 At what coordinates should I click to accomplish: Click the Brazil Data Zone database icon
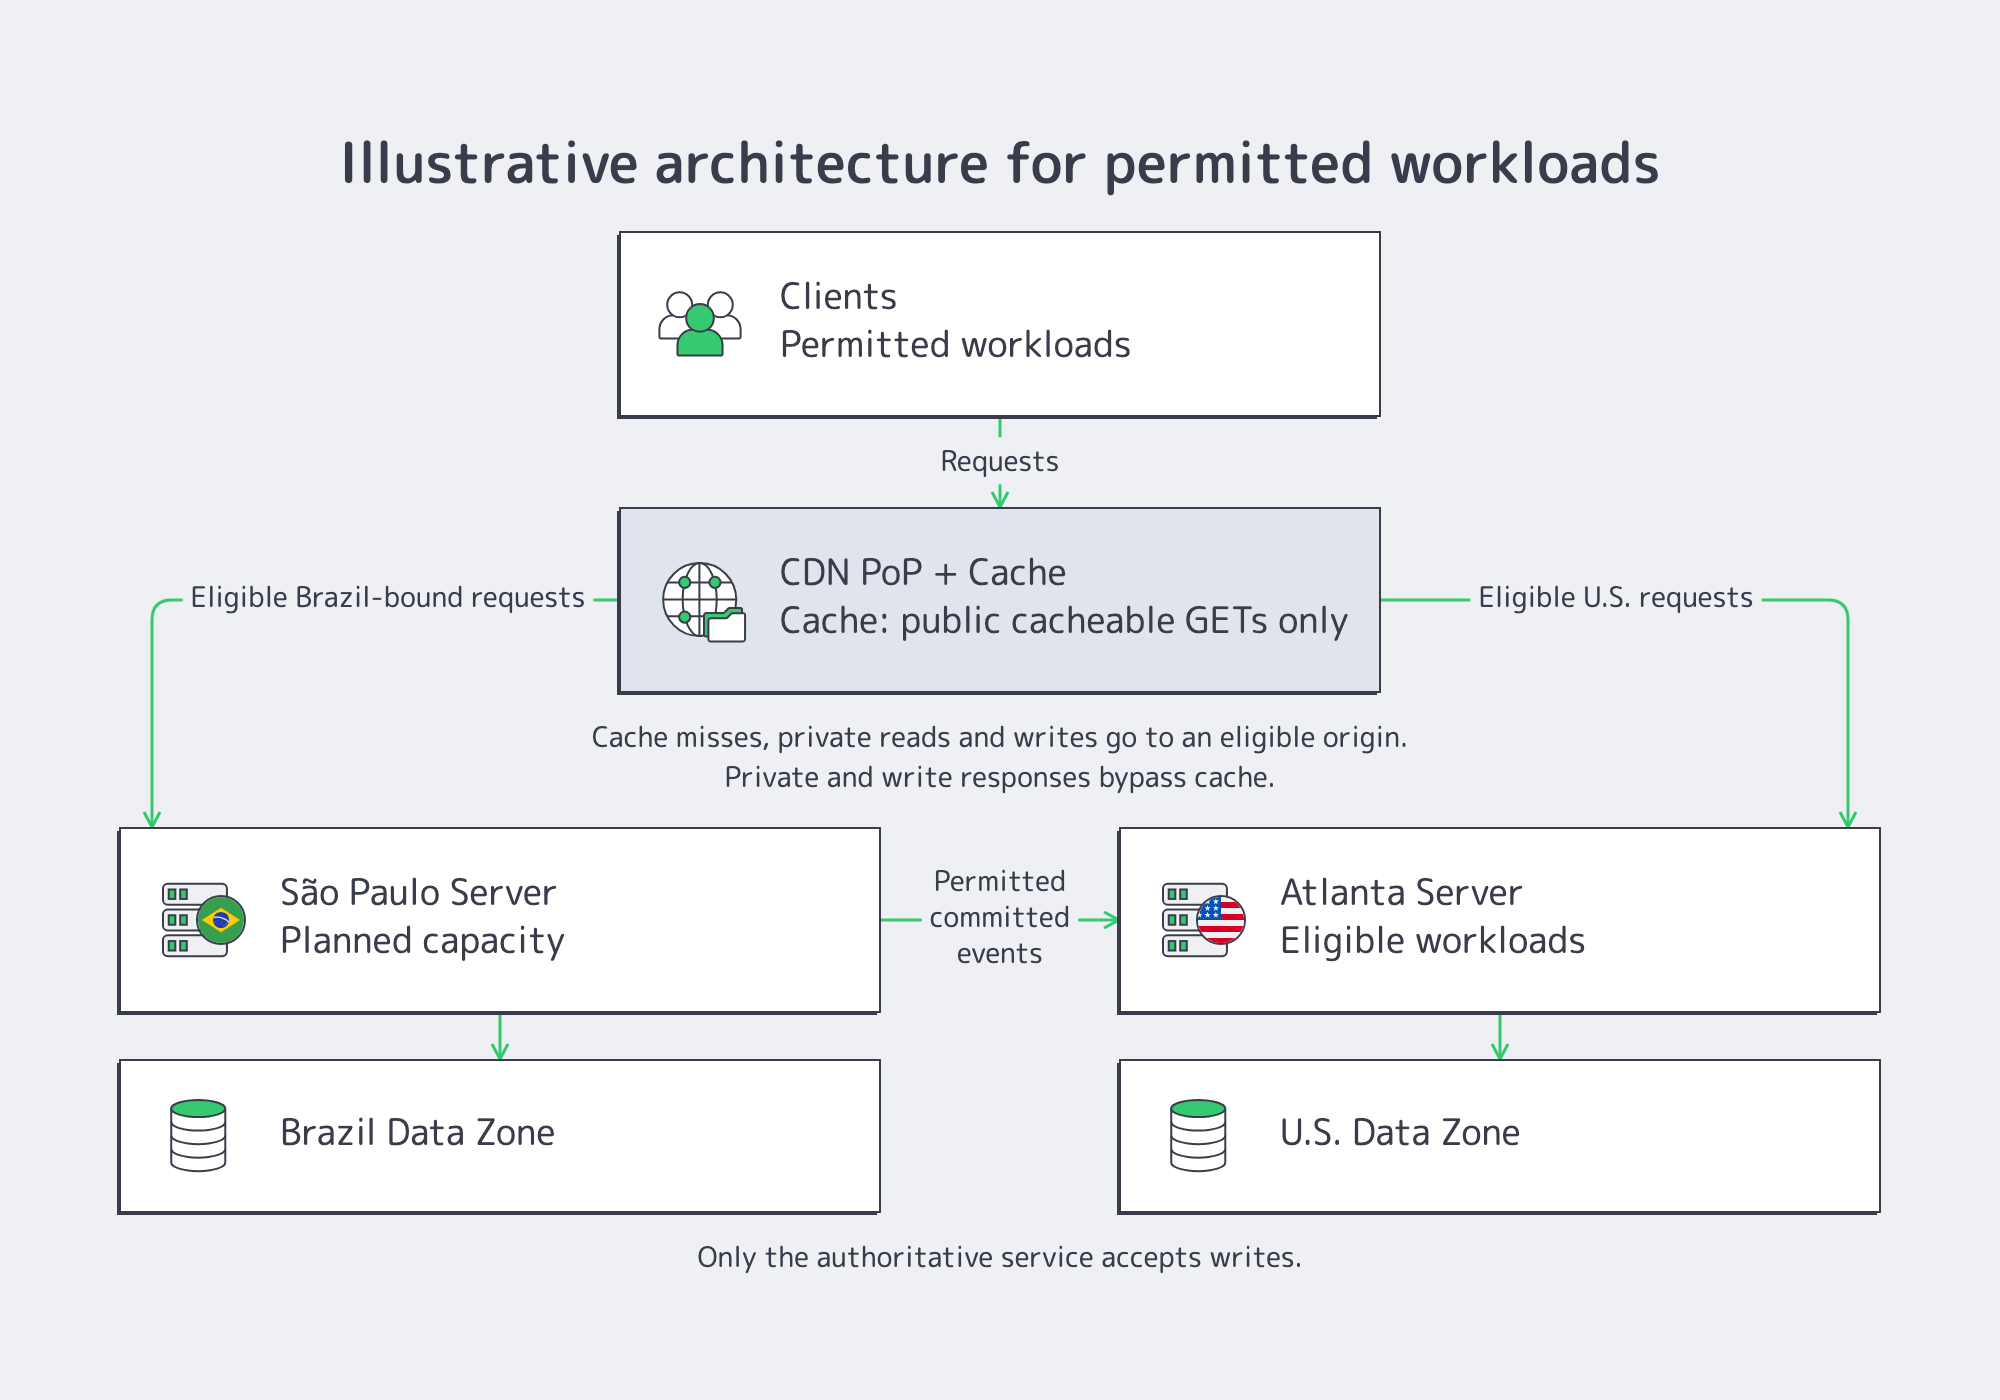(x=198, y=1135)
